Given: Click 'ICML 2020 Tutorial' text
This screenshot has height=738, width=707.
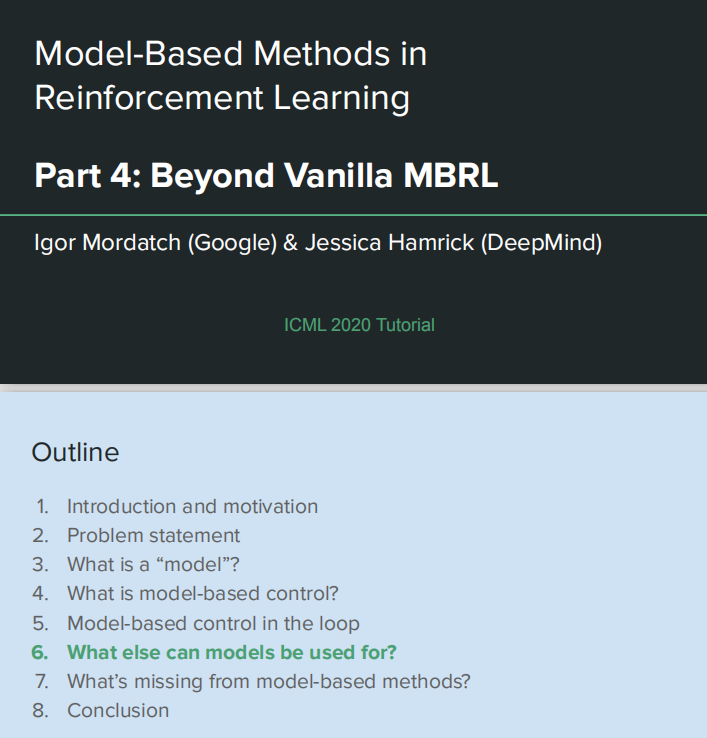Looking at the screenshot, I should click(359, 325).
